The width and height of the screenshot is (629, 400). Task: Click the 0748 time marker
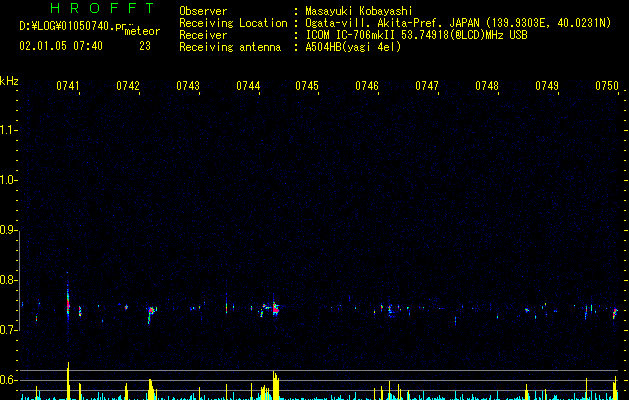[x=487, y=86]
